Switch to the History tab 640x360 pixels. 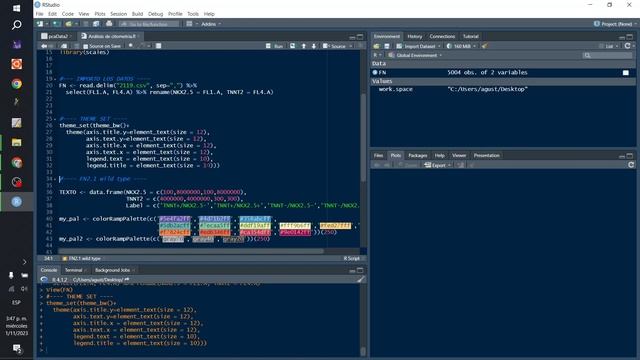pyautogui.click(x=415, y=36)
